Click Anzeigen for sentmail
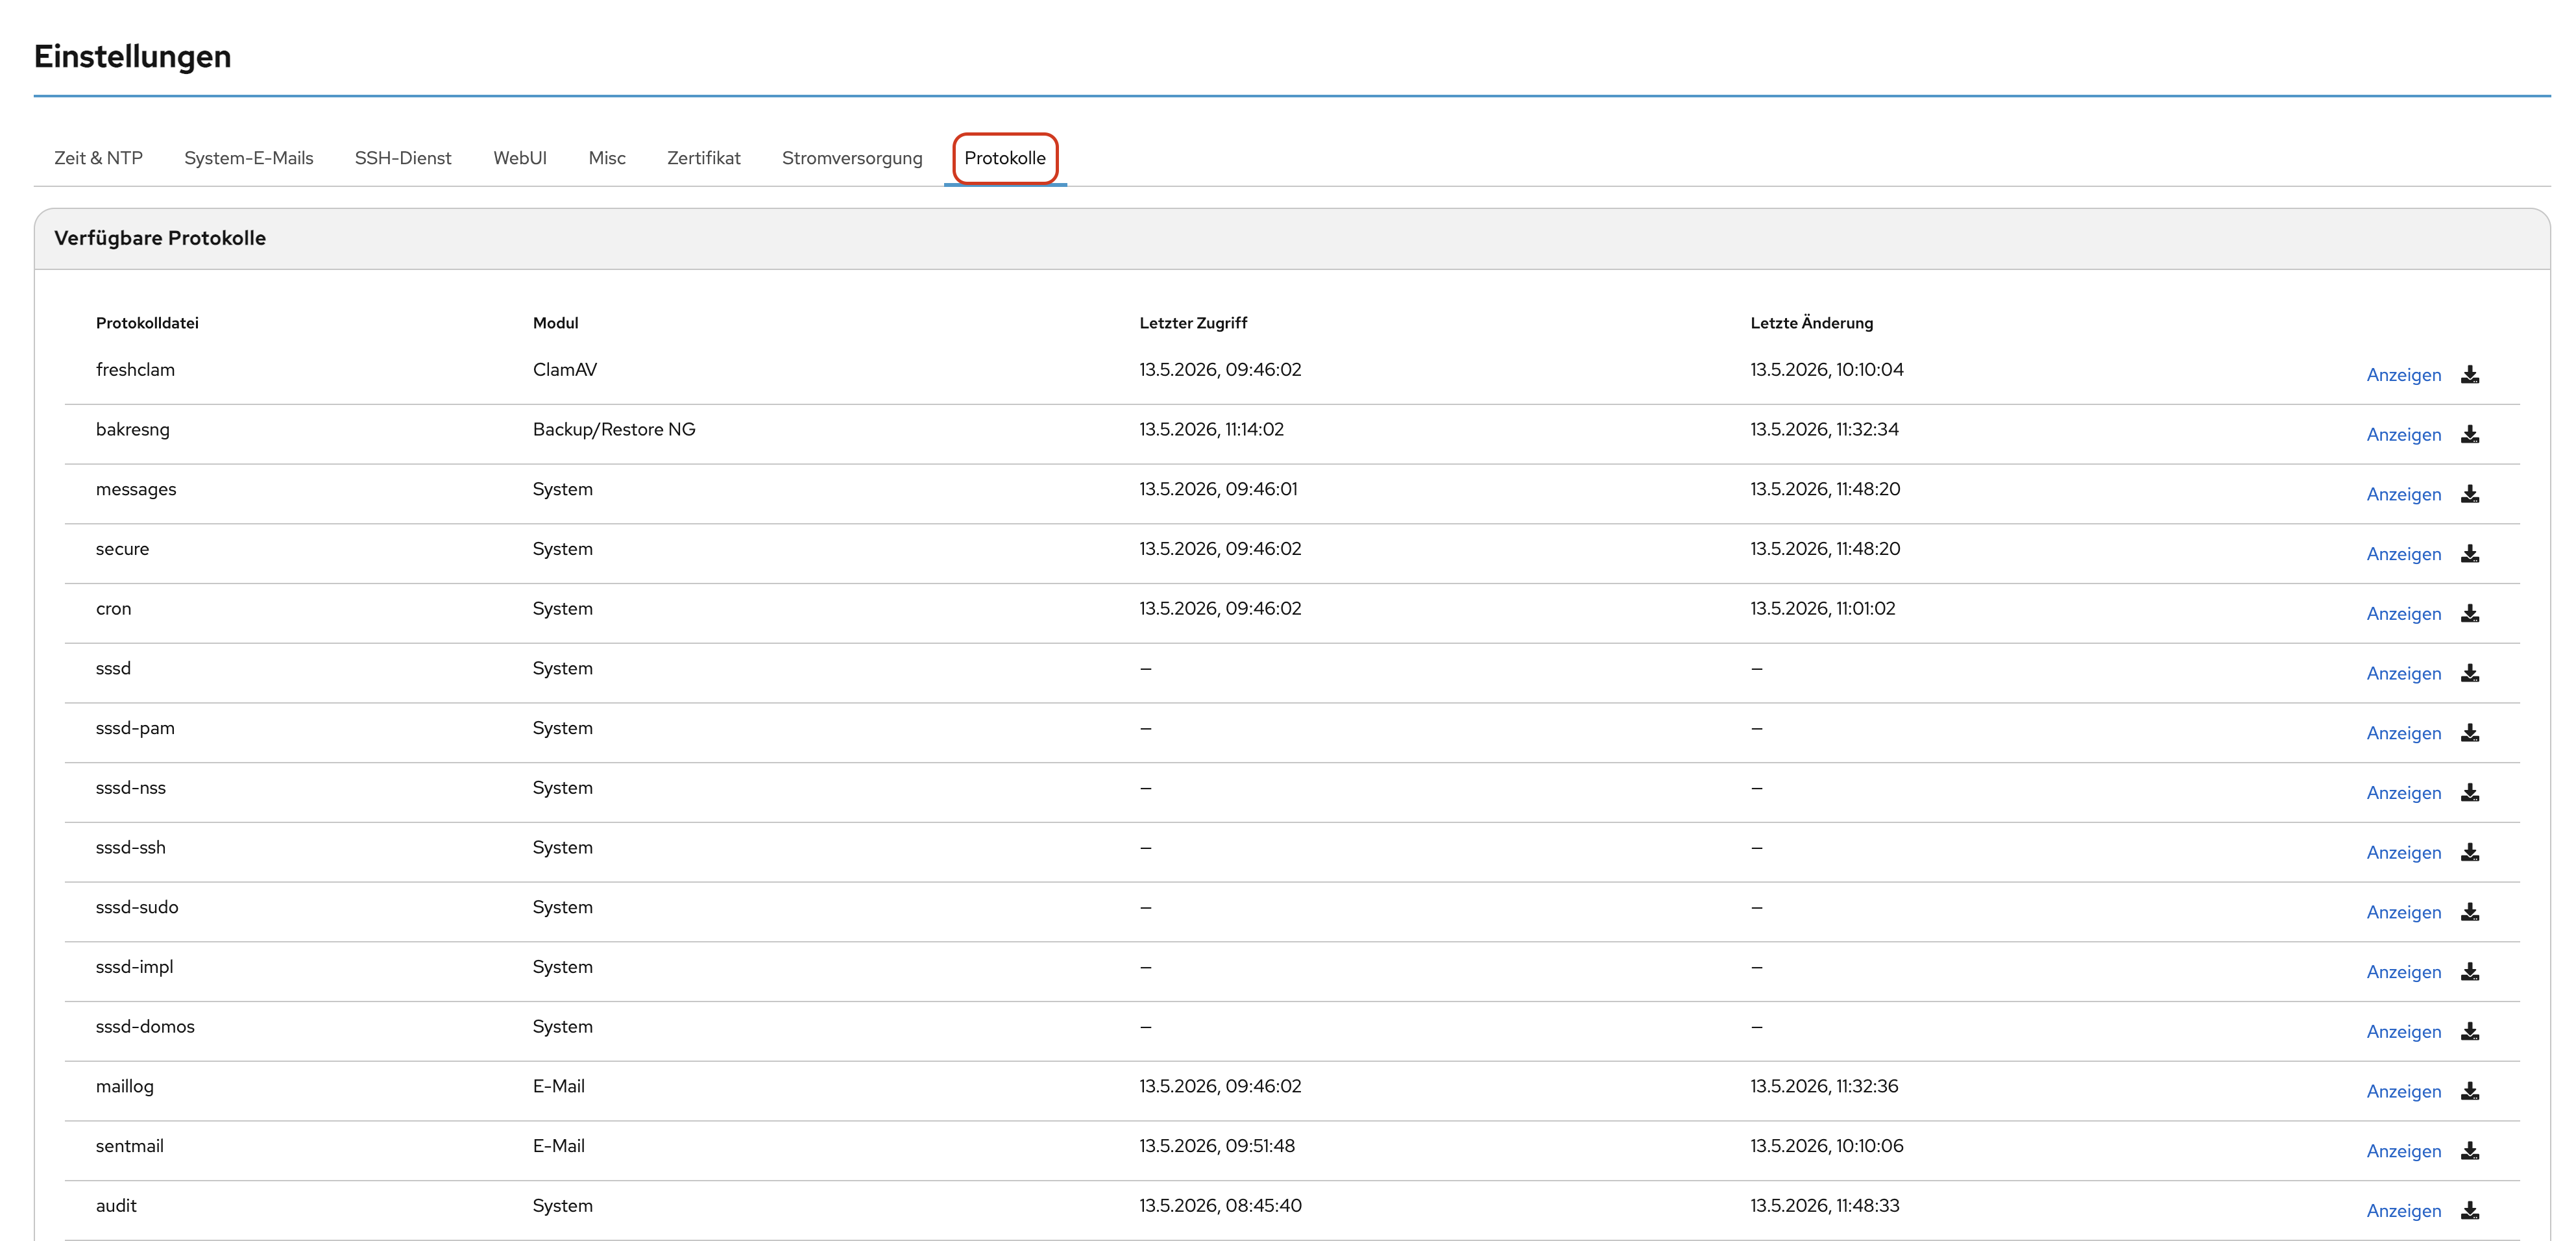Image resolution: width=2576 pixels, height=1241 pixels. coord(2403,1151)
